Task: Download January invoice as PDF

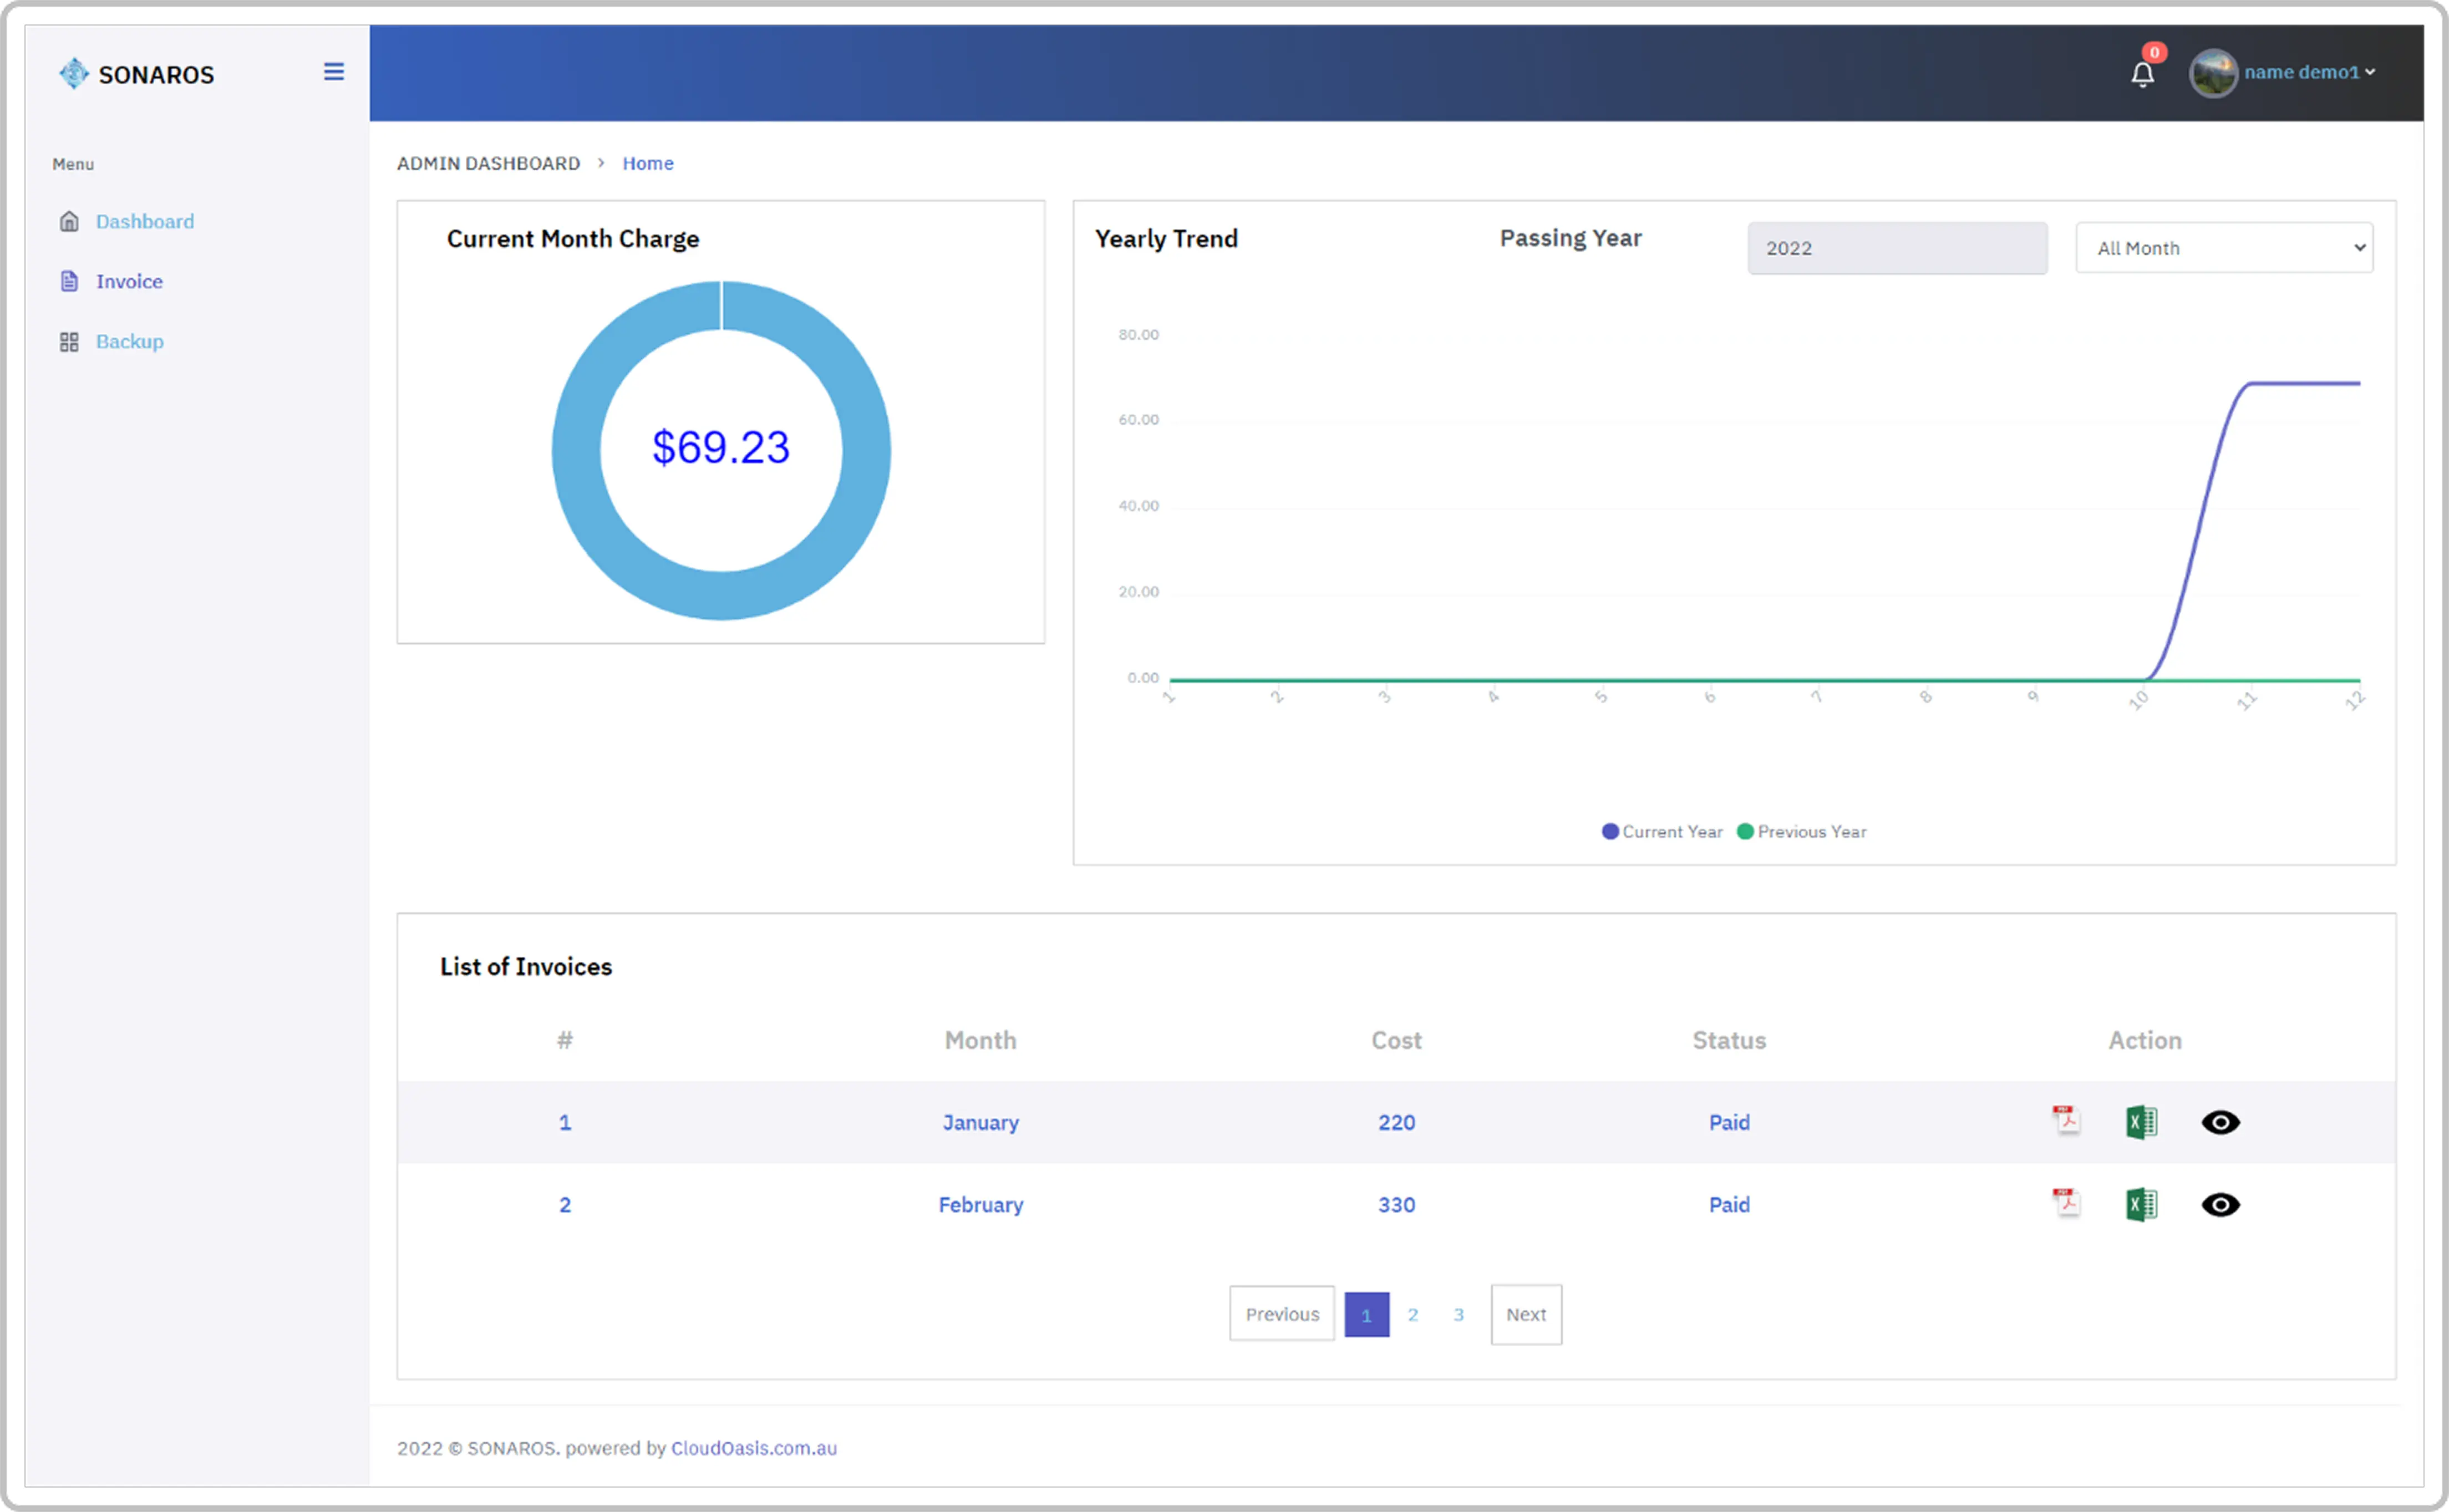Action: tap(2066, 1122)
